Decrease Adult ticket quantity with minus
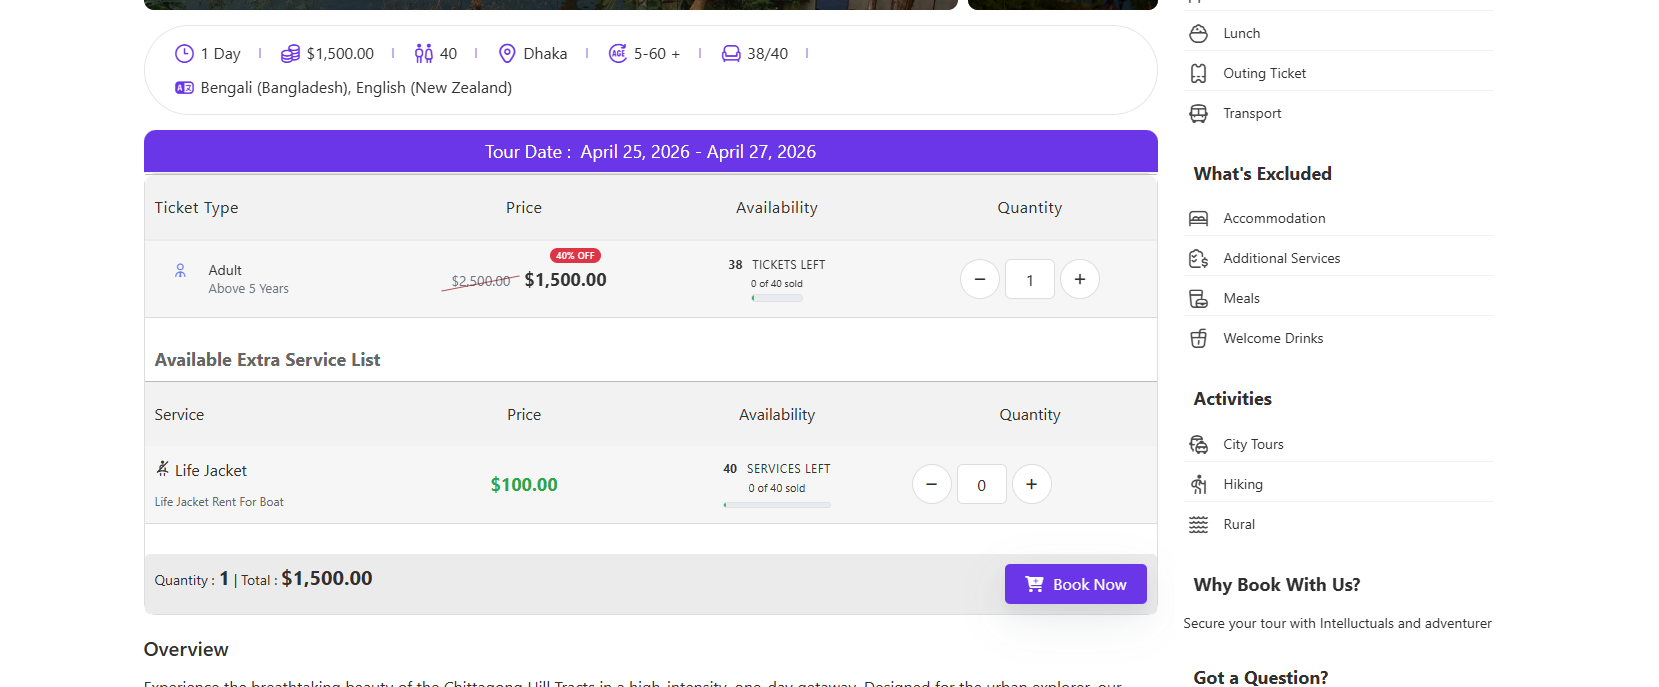The width and height of the screenshot is (1659, 687). tap(980, 279)
